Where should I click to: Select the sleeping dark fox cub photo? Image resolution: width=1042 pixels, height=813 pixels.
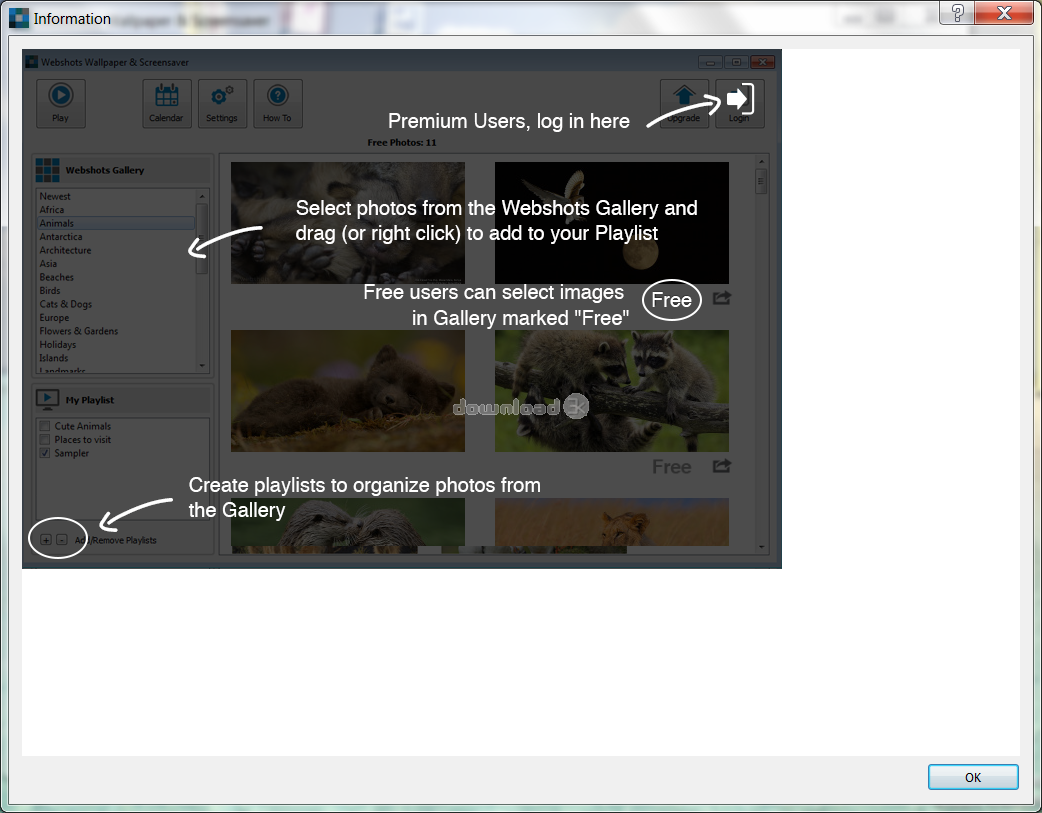(x=348, y=391)
